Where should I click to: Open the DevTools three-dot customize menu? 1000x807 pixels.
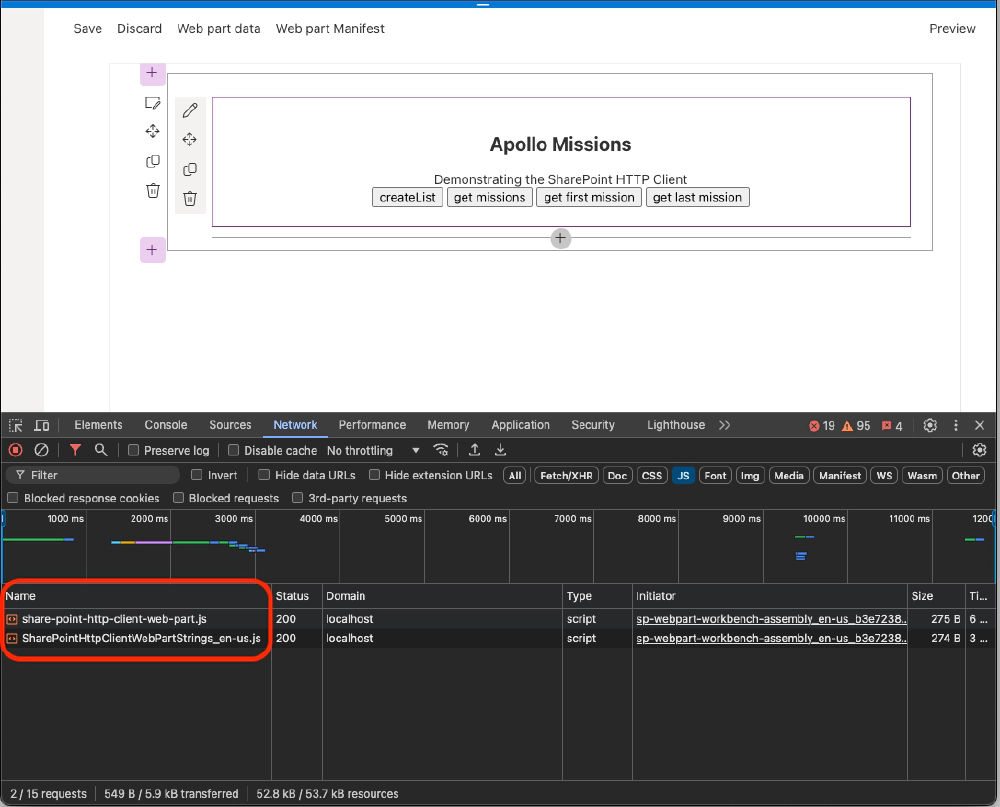955,426
